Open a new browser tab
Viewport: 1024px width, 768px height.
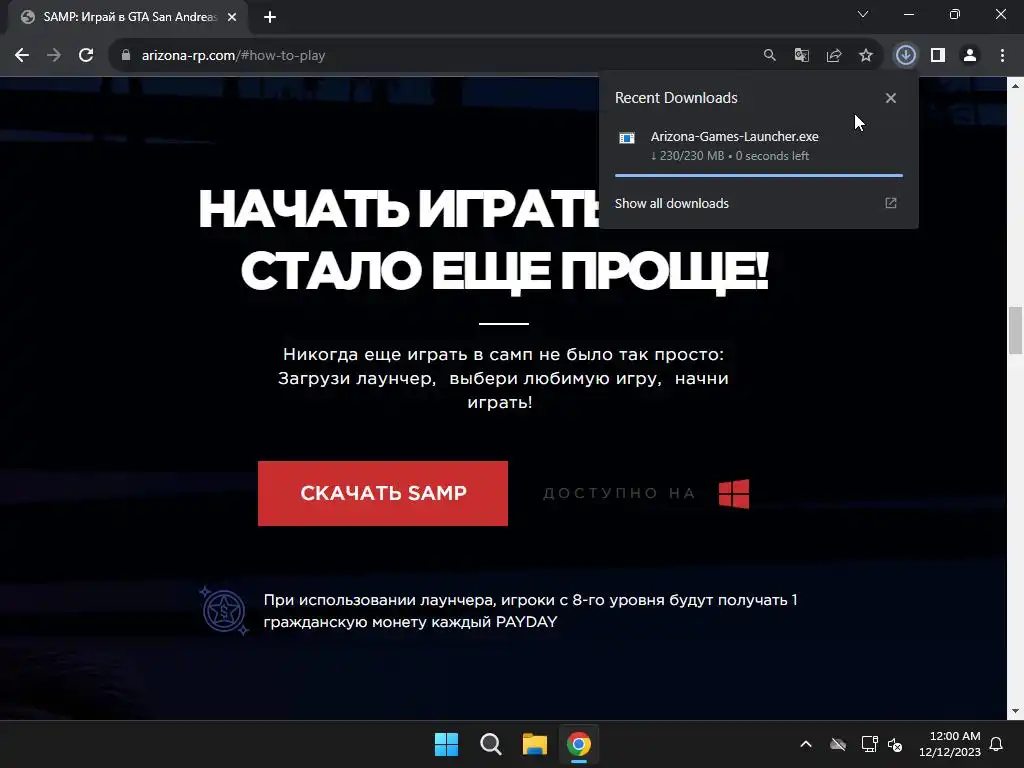(270, 17)
